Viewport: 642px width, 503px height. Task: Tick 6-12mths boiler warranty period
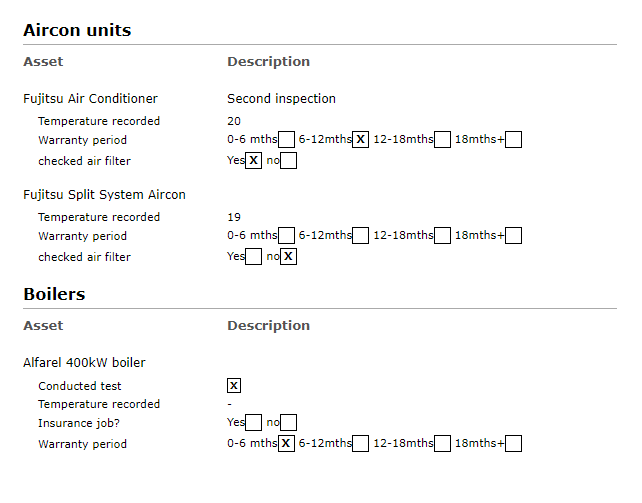tap(360, 443)
